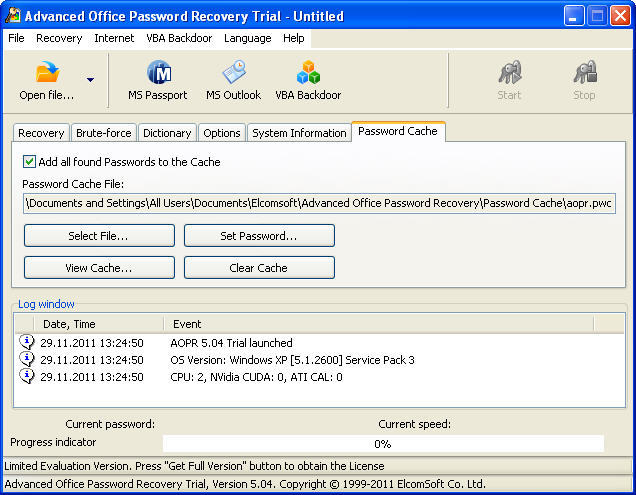Click the VBA Backdoor cubes icon
Screen dimensions: 636x495
pyautogui.click(x=308, y=72)
